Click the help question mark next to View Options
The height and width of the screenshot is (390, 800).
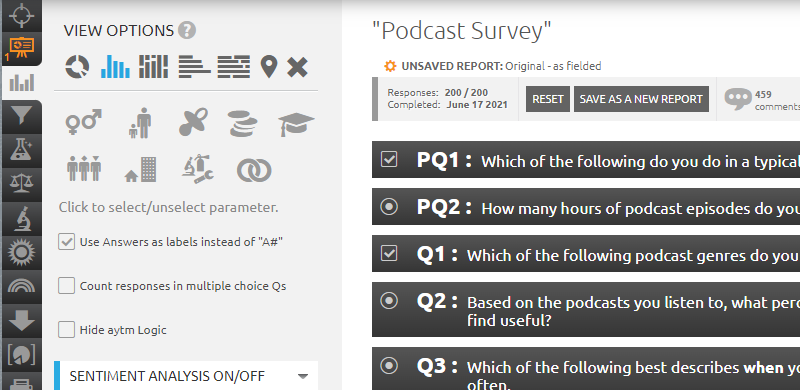[x=187, y=31]
